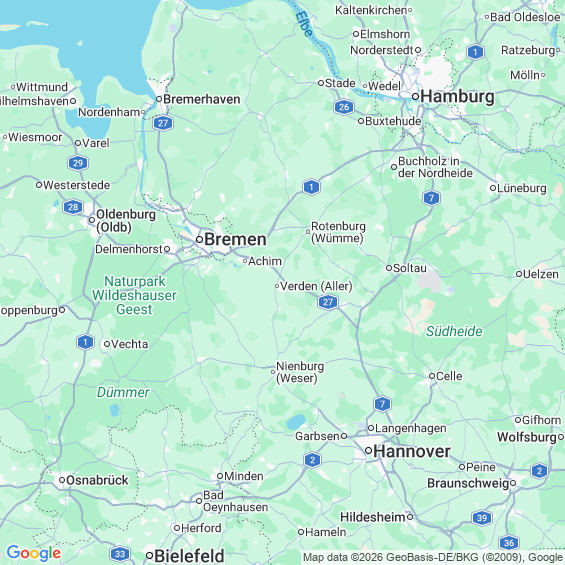Click the route 33 shield near Bielefeld

[x=120, y=554]
